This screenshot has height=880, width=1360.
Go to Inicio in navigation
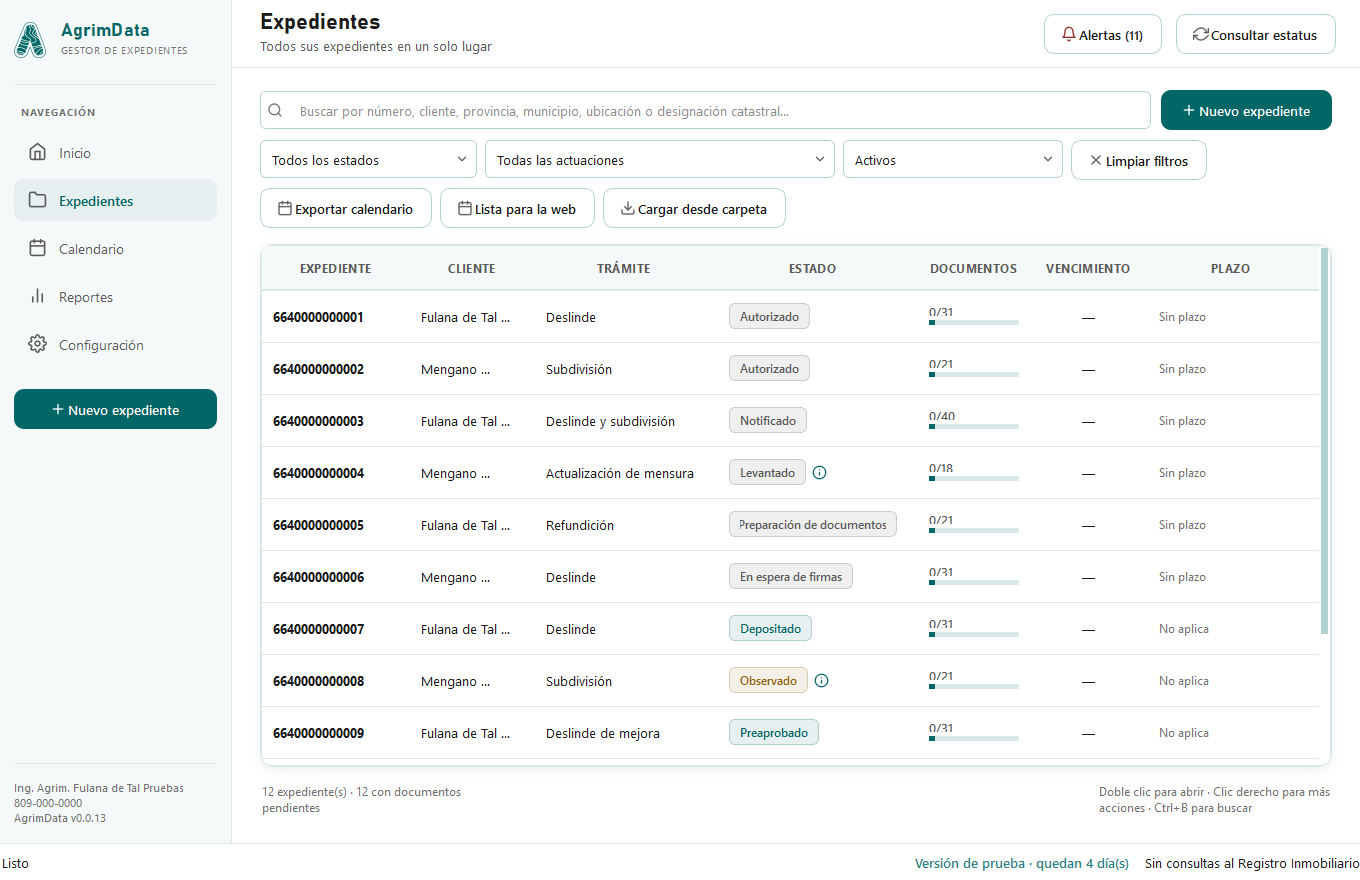(x=115, y=153)
